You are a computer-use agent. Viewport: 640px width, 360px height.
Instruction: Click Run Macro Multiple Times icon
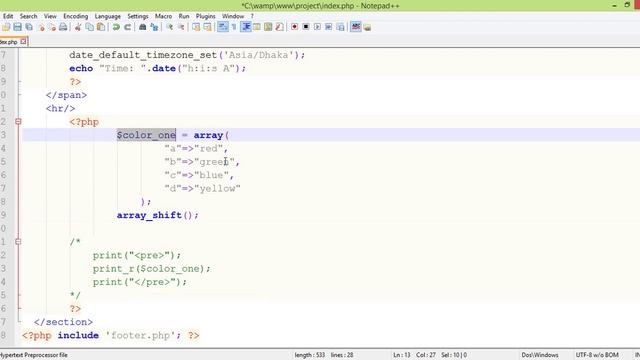pyautogui.click(x=329, y=27)
